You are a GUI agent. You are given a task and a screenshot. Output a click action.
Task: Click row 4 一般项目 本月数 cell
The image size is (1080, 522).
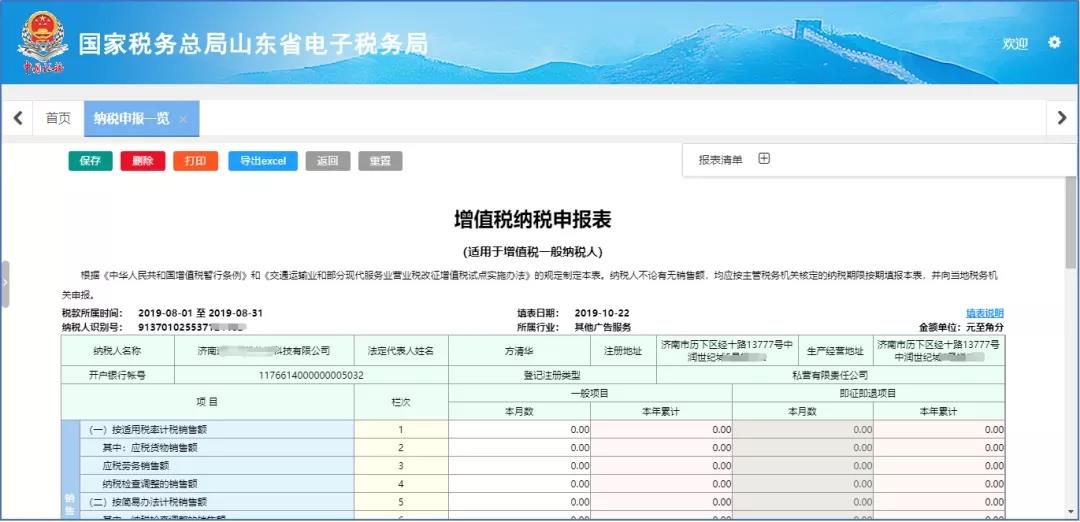coord(519,483)
